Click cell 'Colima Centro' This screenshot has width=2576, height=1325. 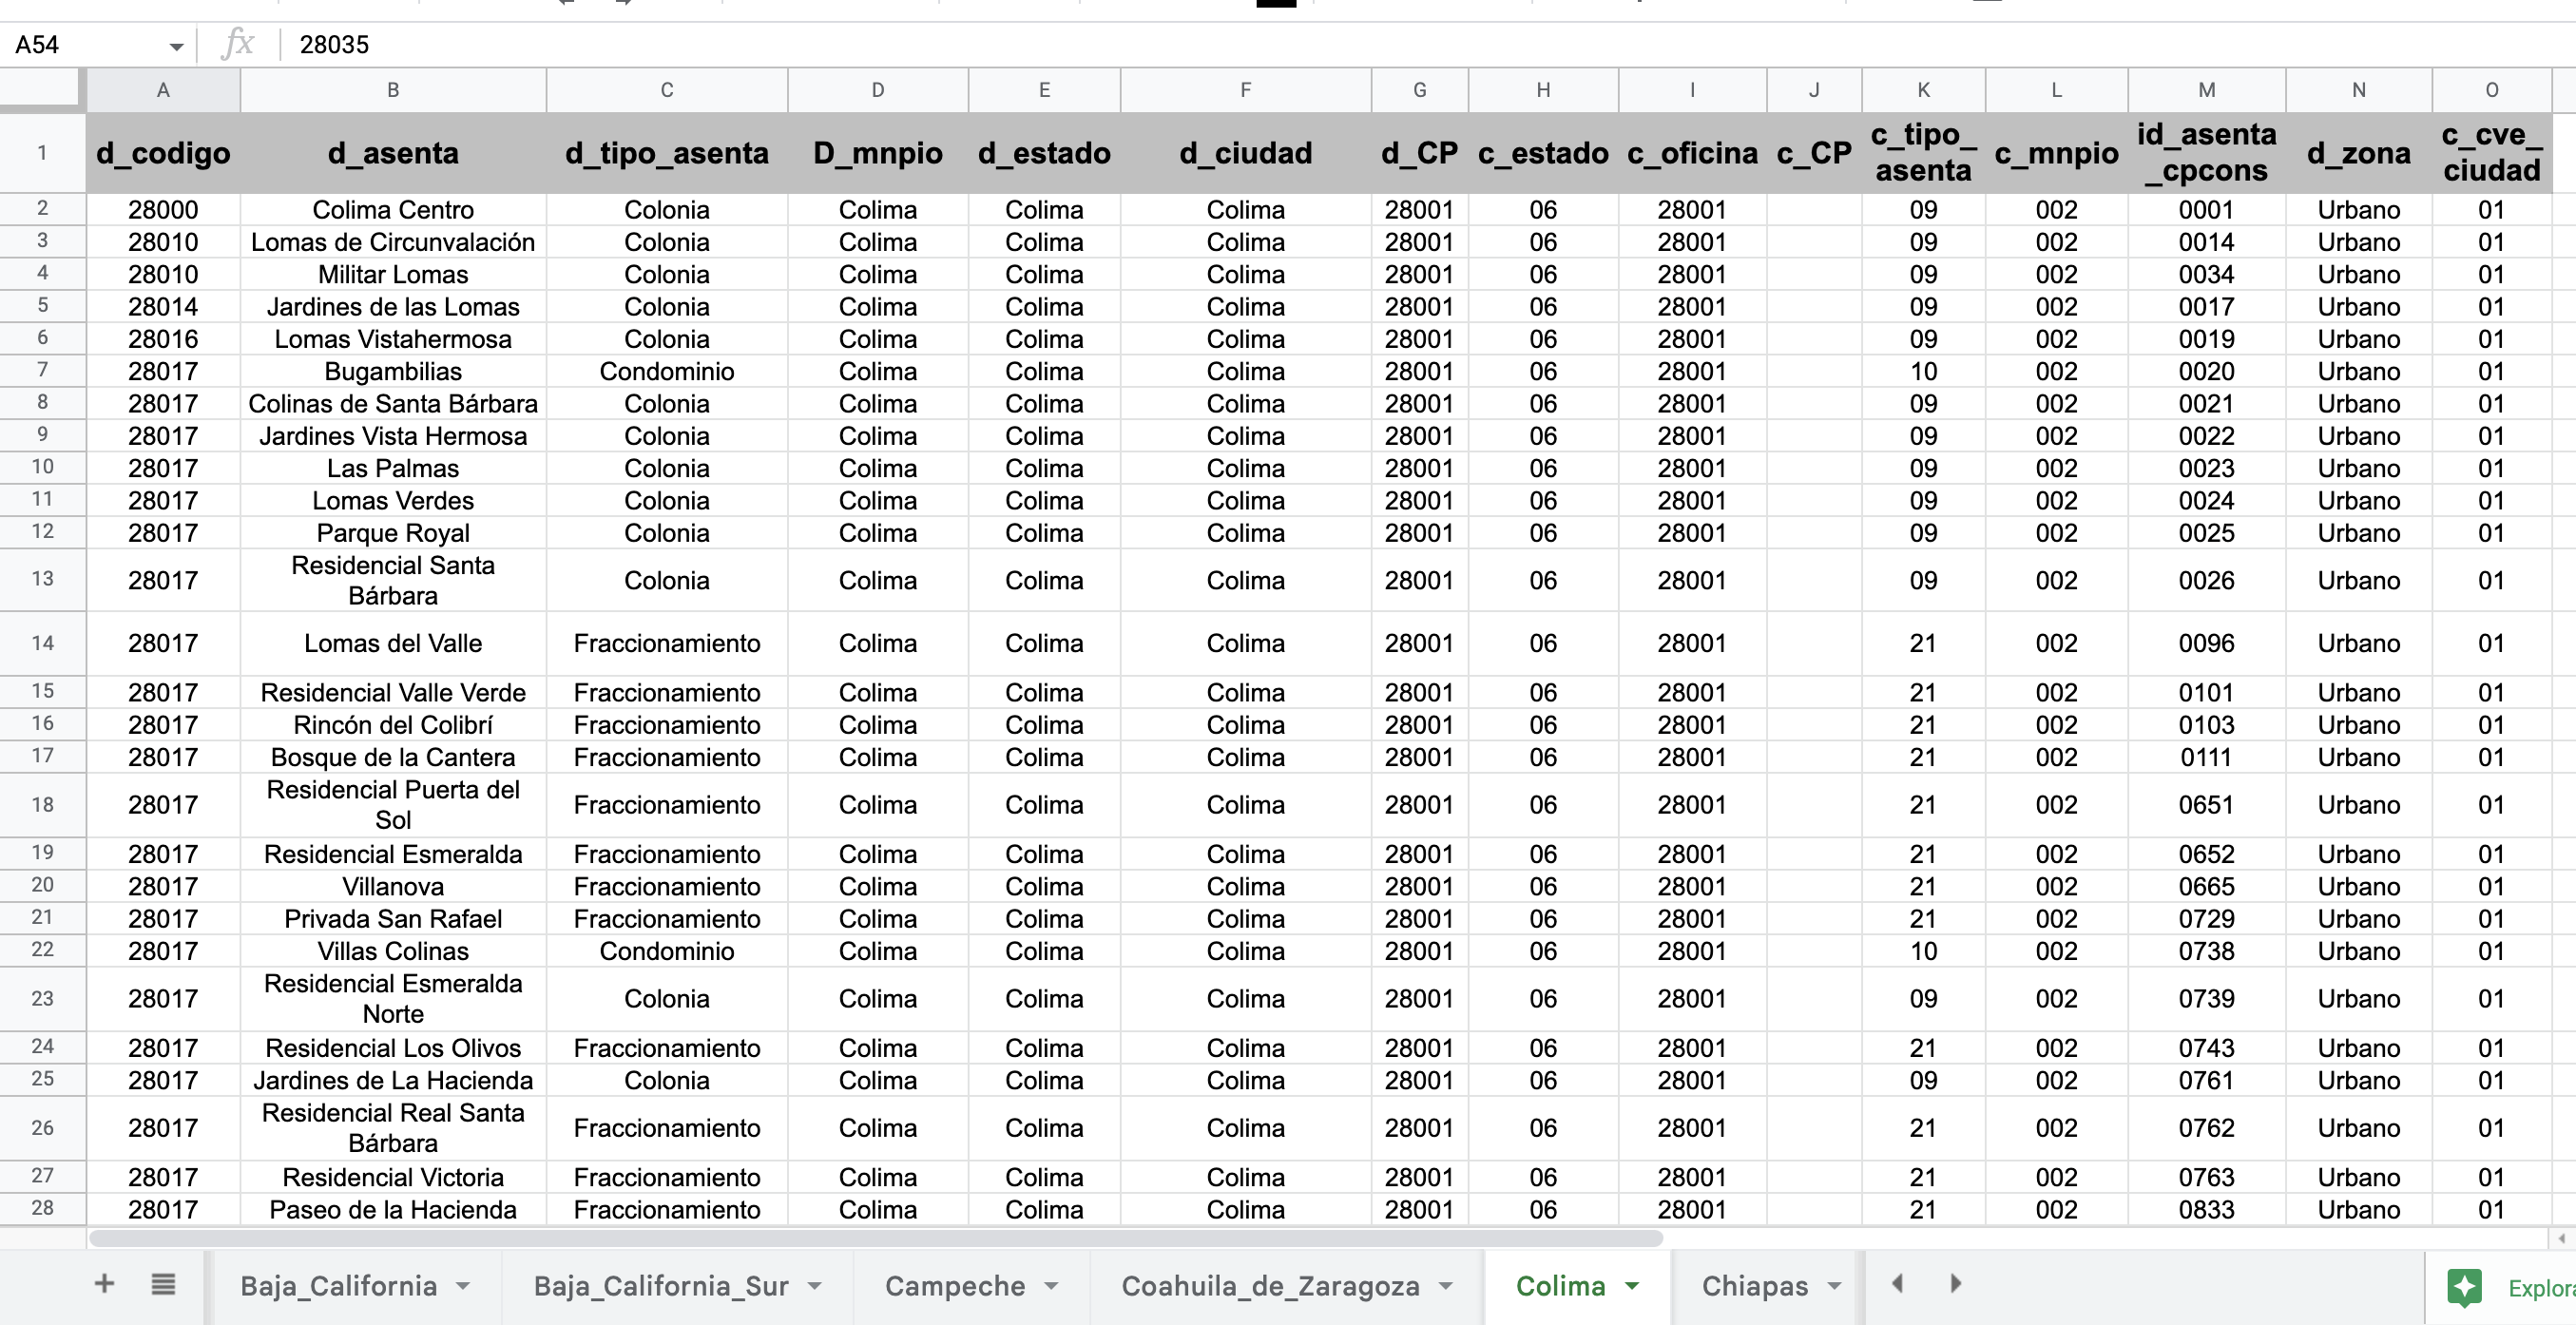point(393,210)
